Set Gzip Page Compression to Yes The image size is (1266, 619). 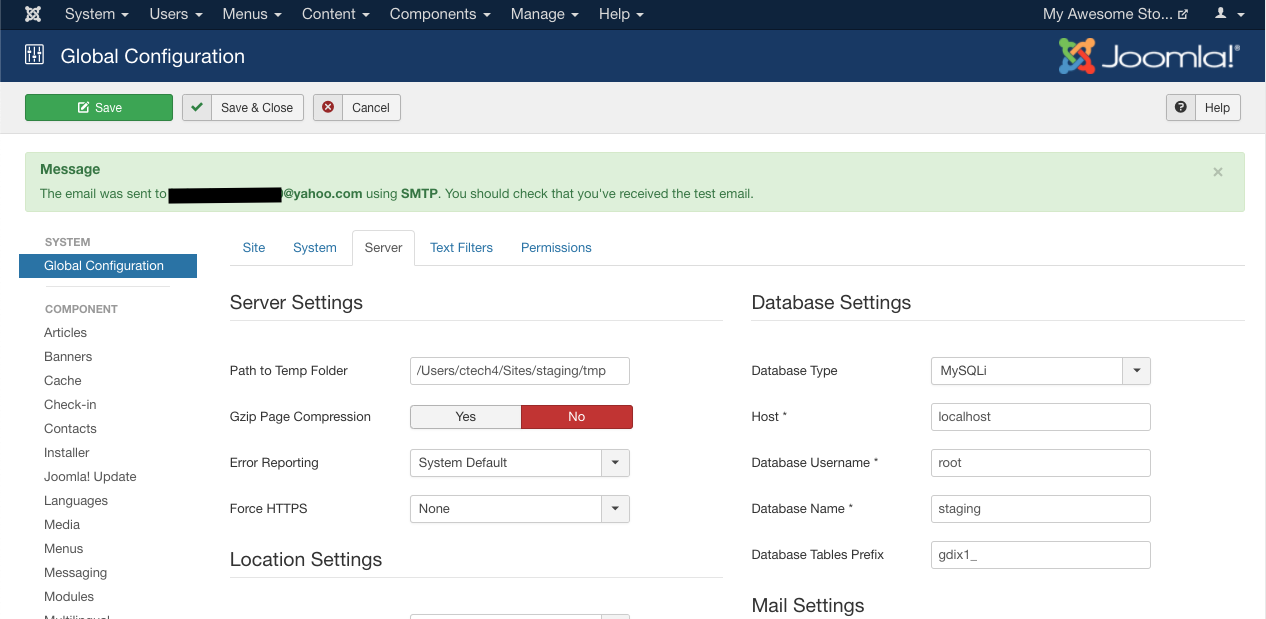466,417
